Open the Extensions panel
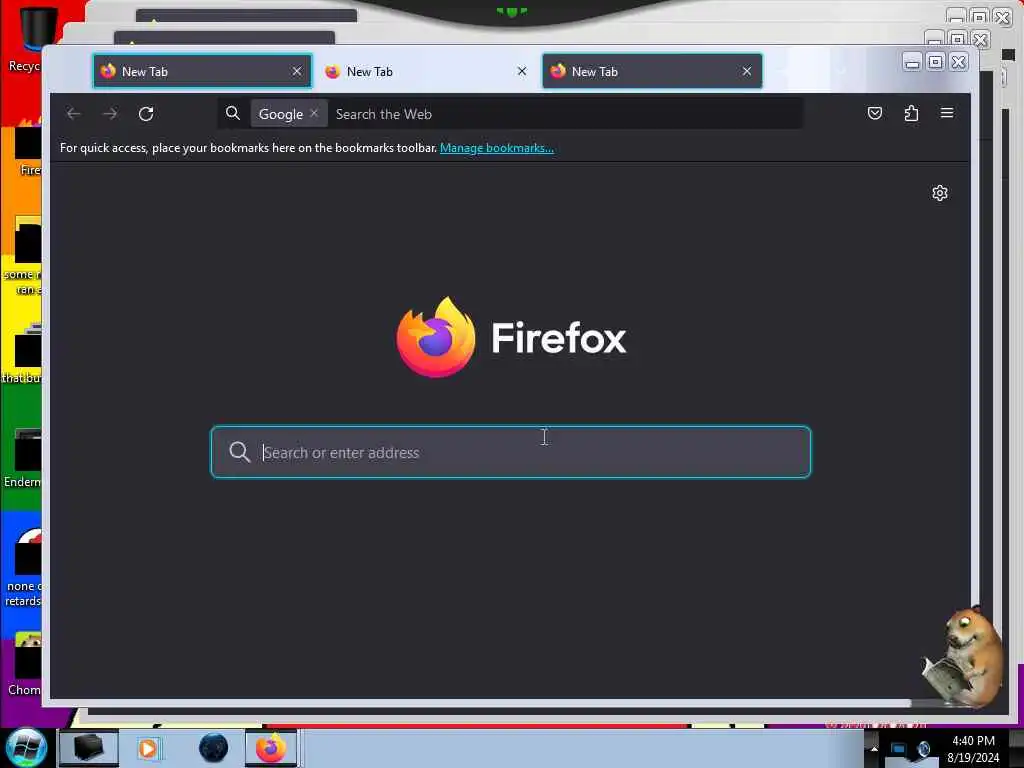The image size is (1024, 768). coord(911,114)
